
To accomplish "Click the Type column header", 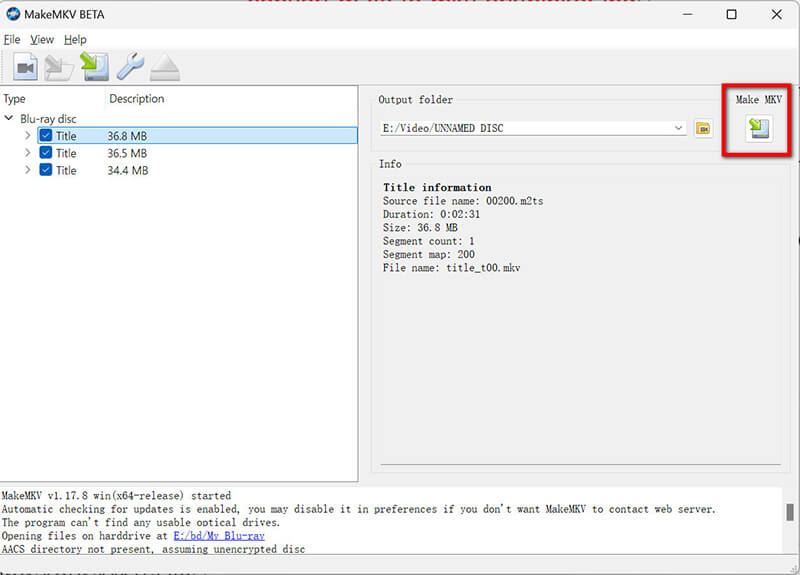I will tap(14, 99).
